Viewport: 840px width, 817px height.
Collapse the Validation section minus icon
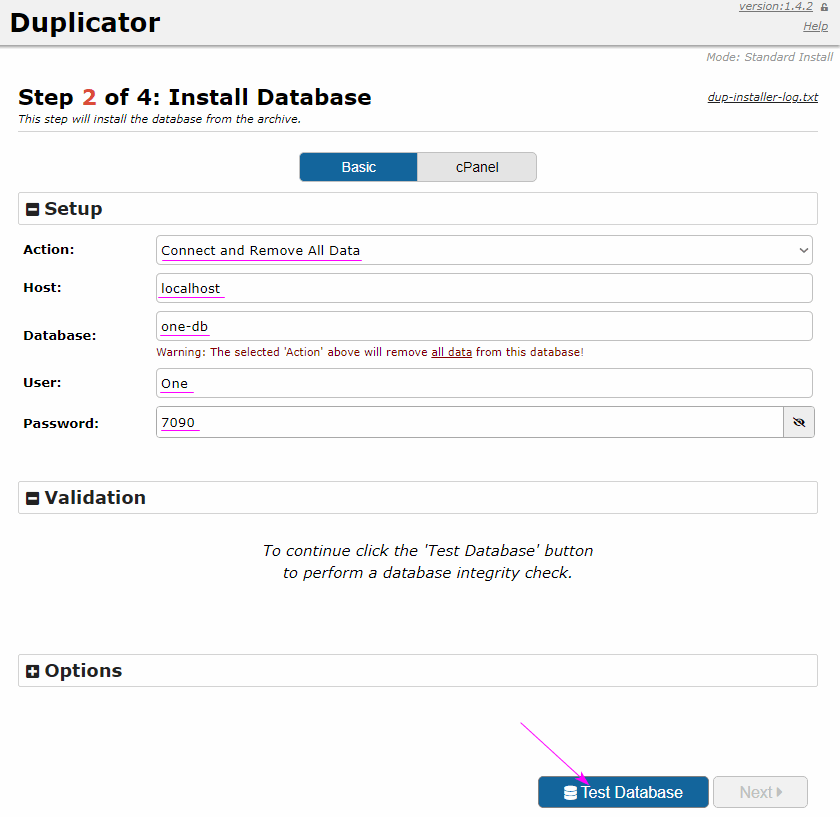pos(32,498)
